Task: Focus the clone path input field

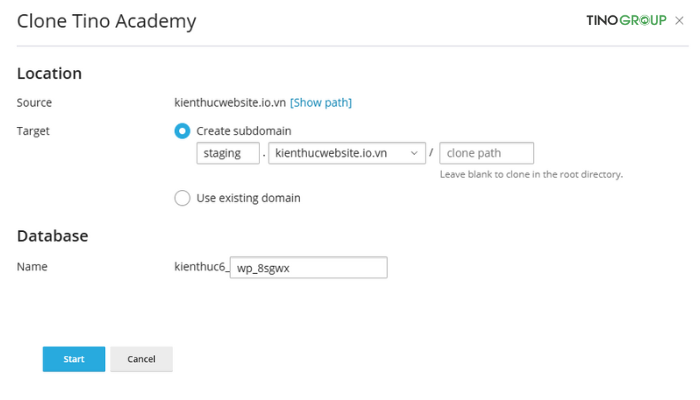Action: pos(486,153)
